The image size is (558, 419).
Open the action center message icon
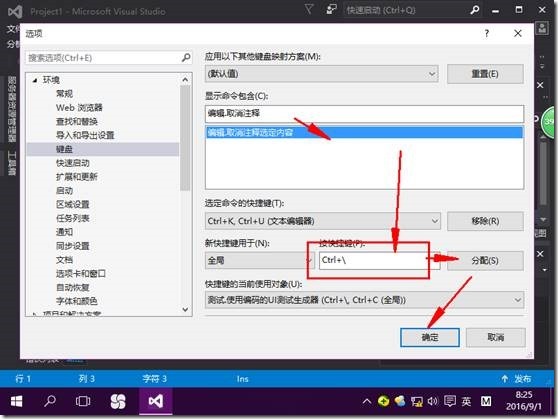[450, 402]
